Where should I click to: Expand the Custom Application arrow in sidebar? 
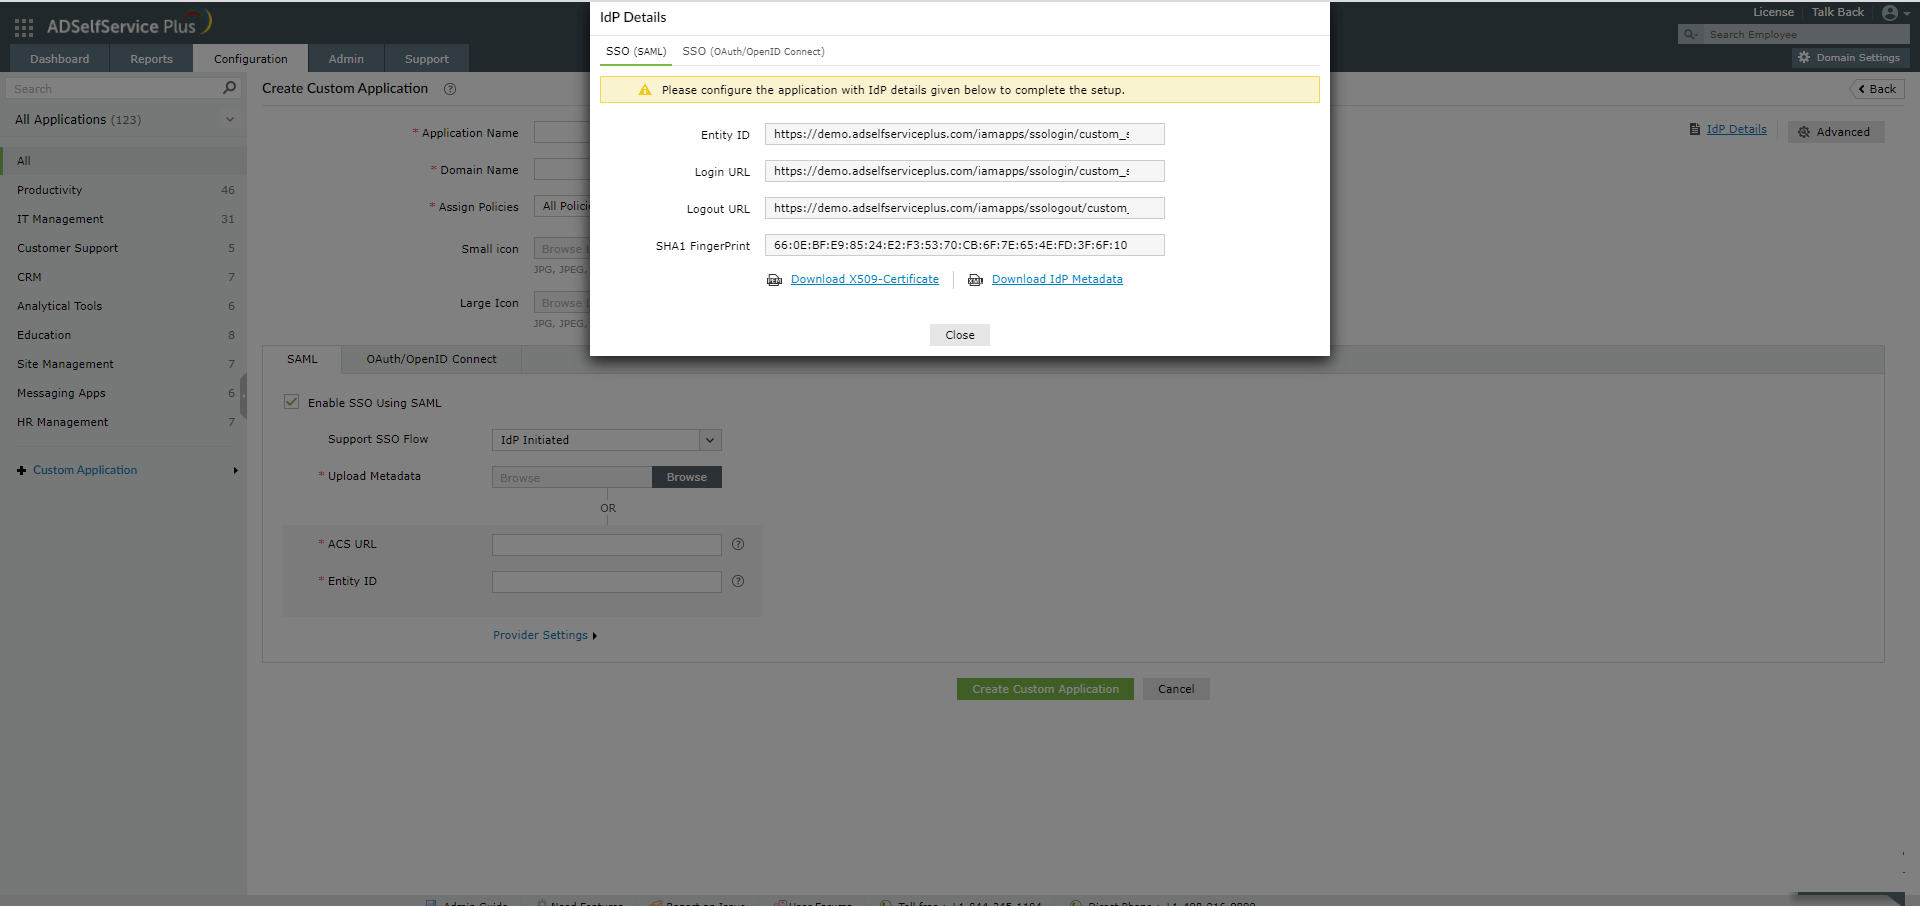236,470
